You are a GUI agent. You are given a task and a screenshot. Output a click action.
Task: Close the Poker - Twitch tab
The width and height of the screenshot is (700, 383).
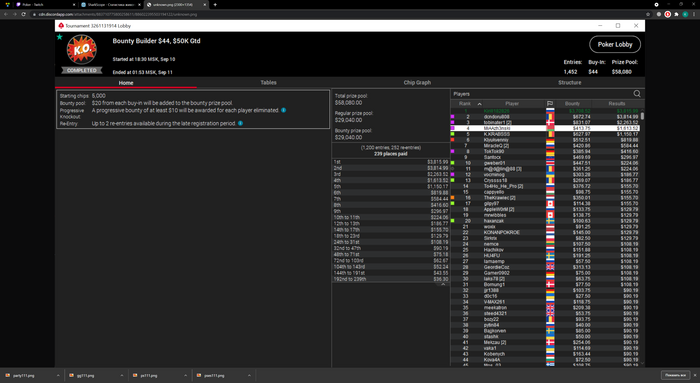click(x=74, y=4)
